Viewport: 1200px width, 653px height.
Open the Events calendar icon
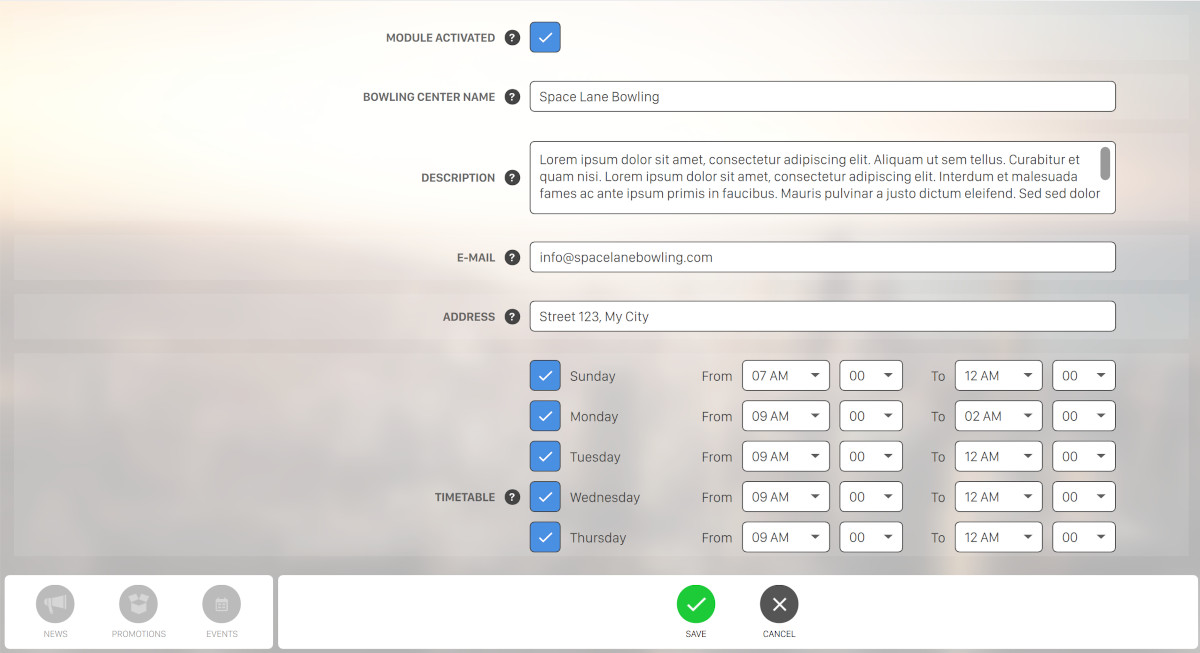coord(221,604)
